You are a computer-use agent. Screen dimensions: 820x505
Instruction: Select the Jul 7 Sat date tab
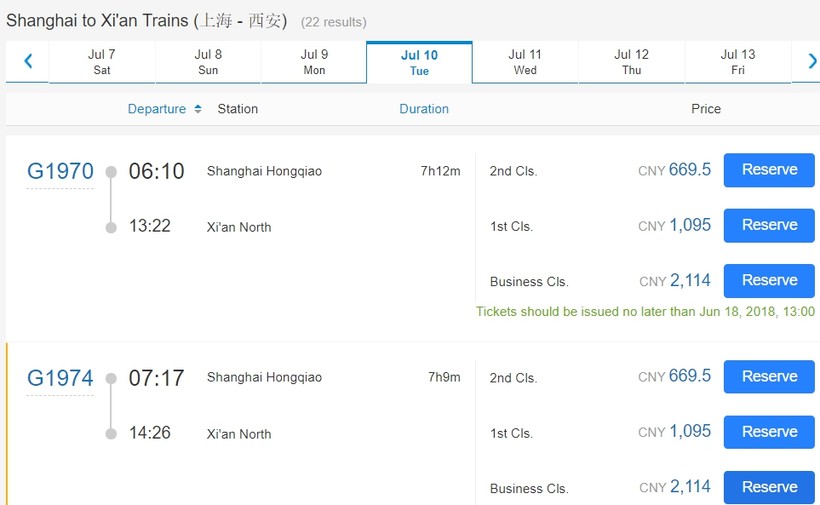tap(102, 62)
